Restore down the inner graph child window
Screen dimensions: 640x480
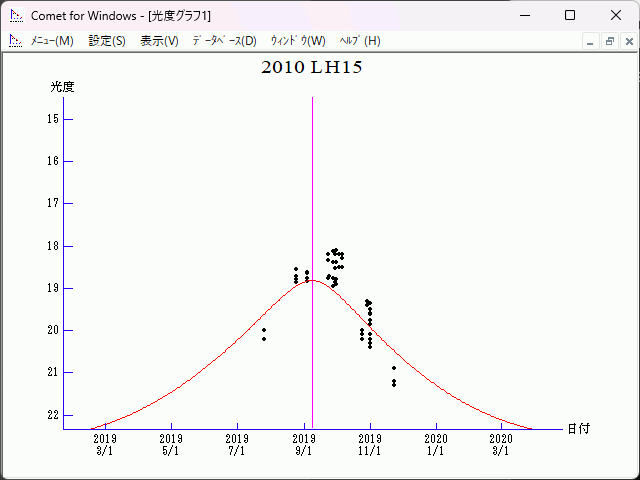609,41
